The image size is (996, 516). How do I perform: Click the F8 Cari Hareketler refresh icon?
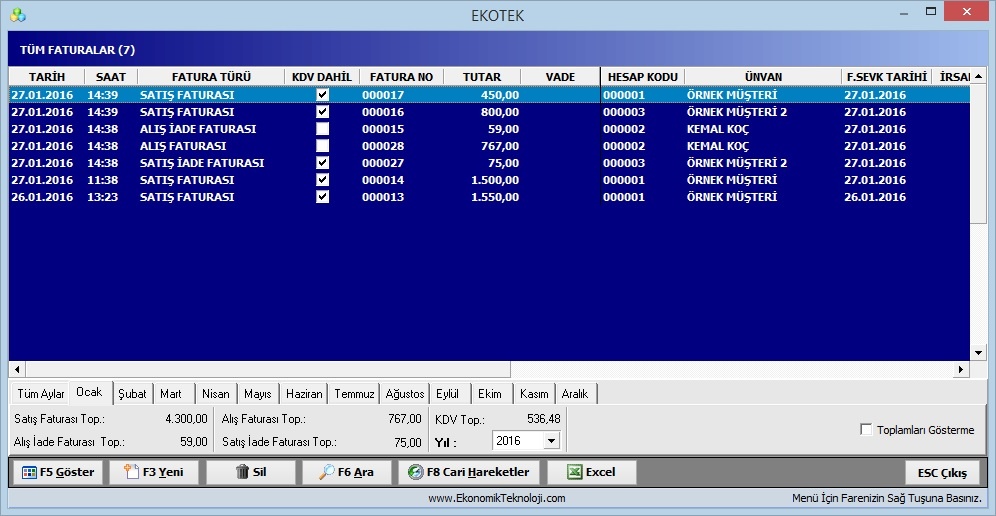415,472
